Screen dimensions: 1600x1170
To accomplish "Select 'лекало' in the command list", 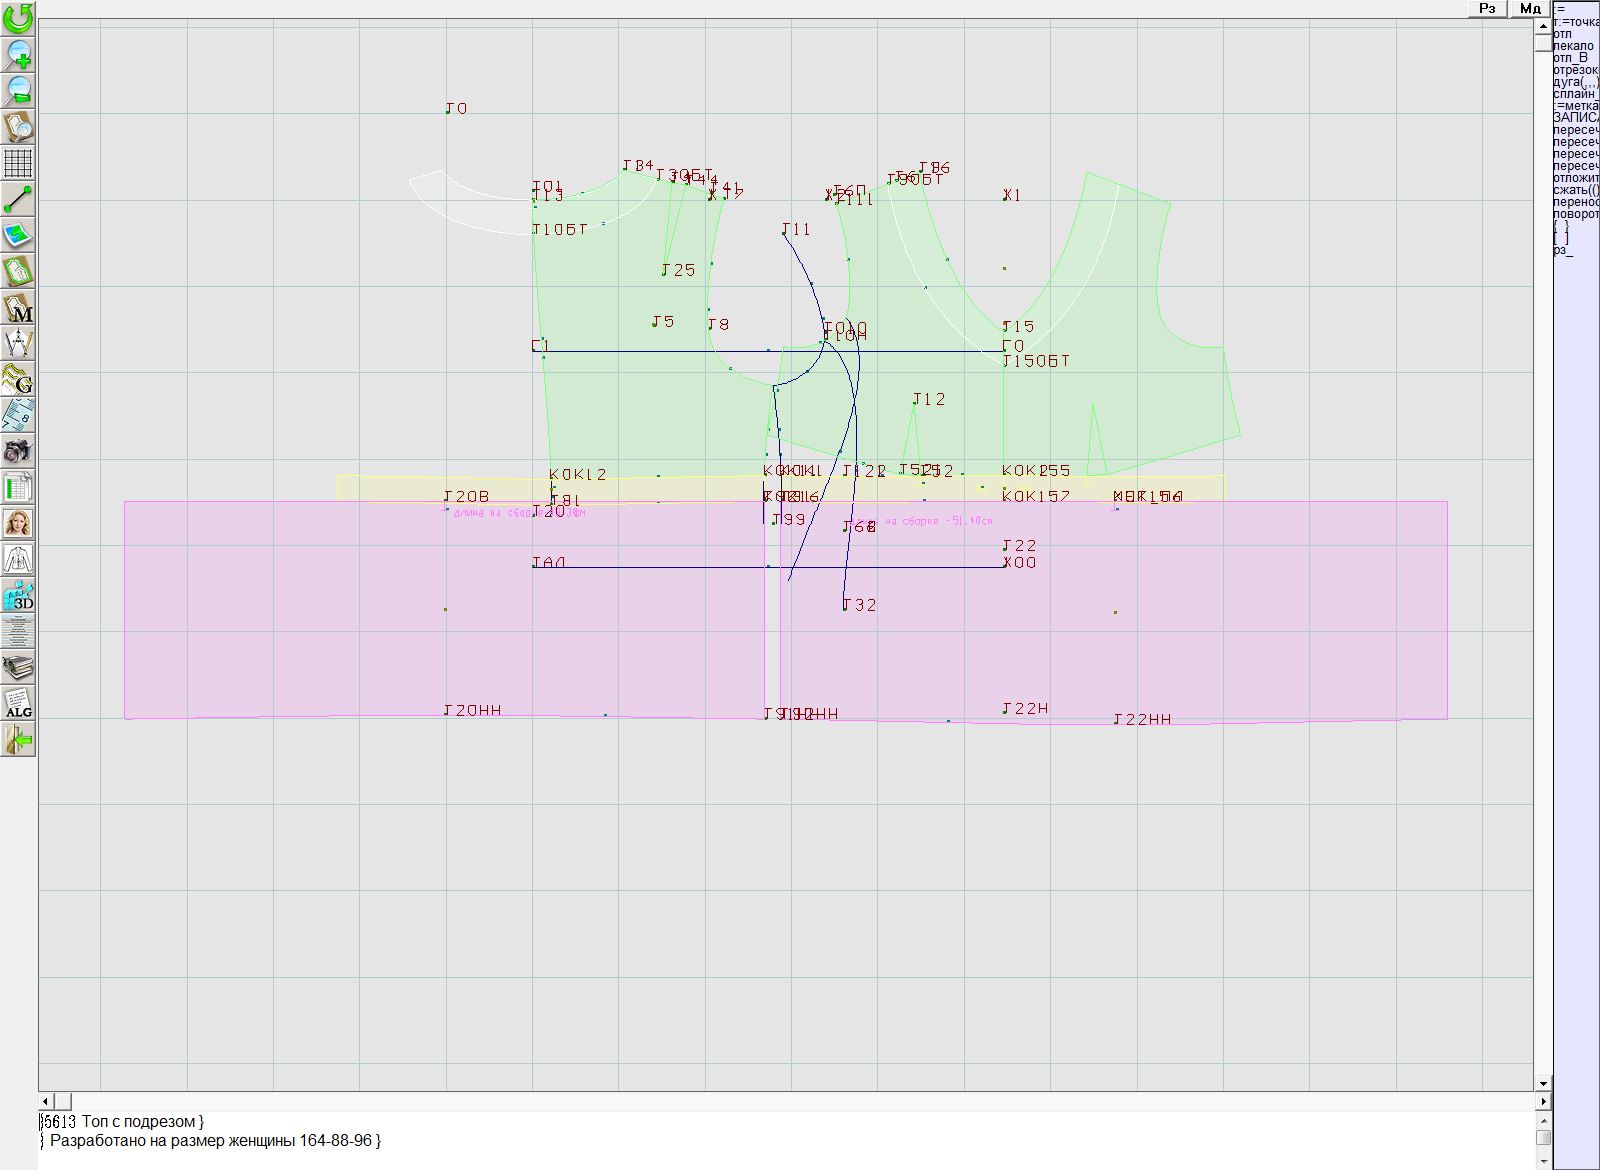I will tap(1574, 46).
